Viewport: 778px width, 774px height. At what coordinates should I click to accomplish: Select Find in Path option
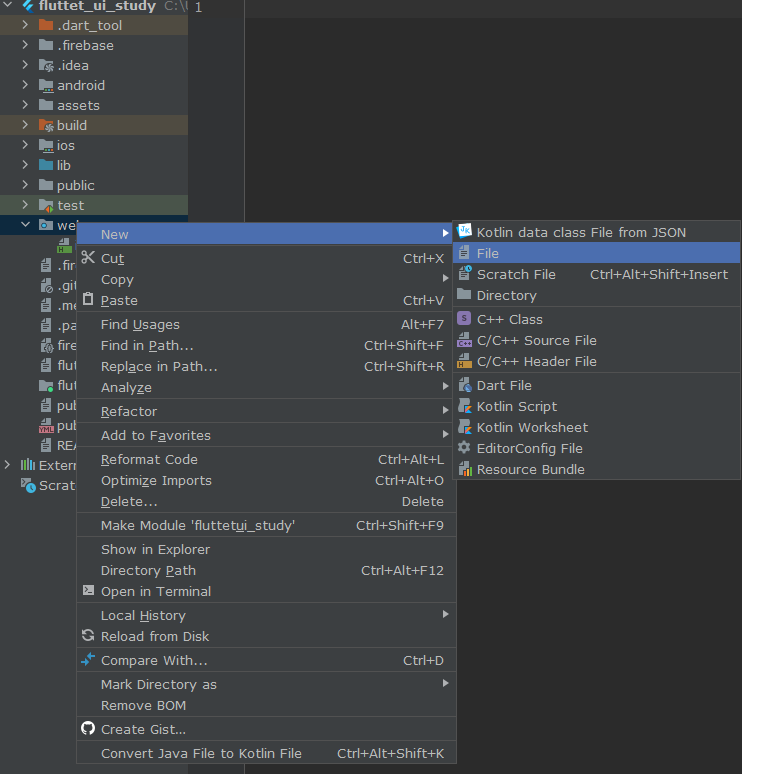(x=266, y=345)
